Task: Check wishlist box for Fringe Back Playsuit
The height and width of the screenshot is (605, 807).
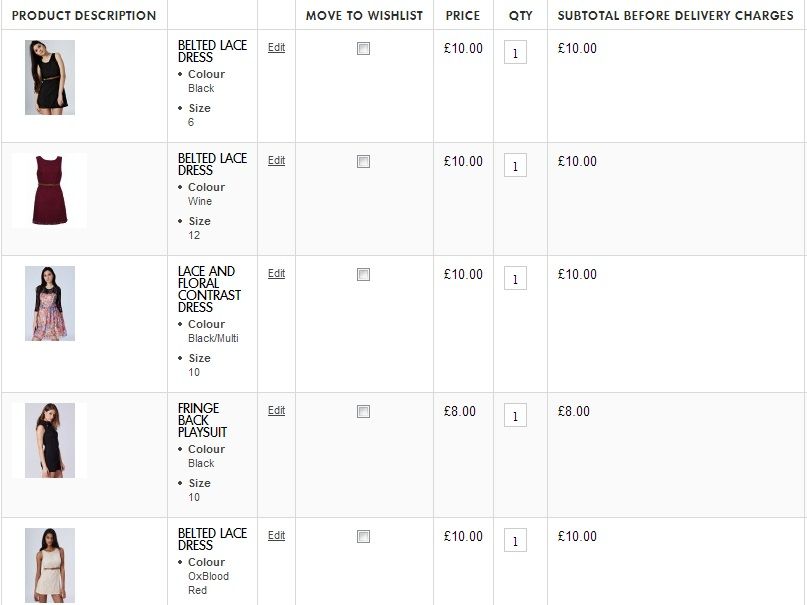Action: 363,412
